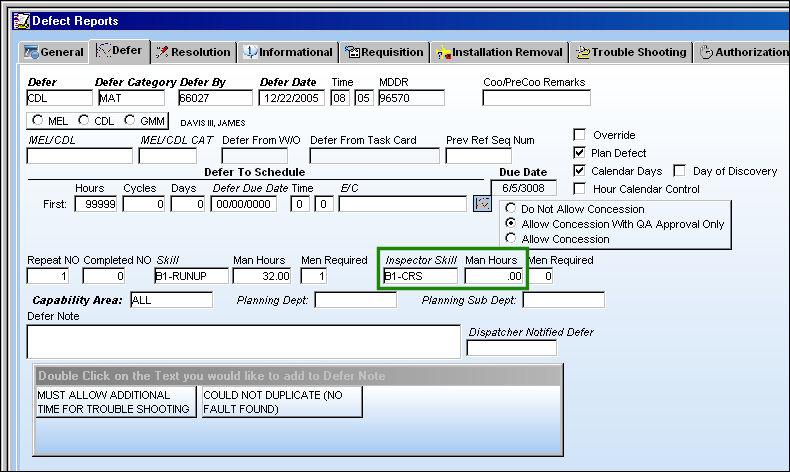Click the First Hours field 99999
790x472 pixels.
[x=96, y=204]
